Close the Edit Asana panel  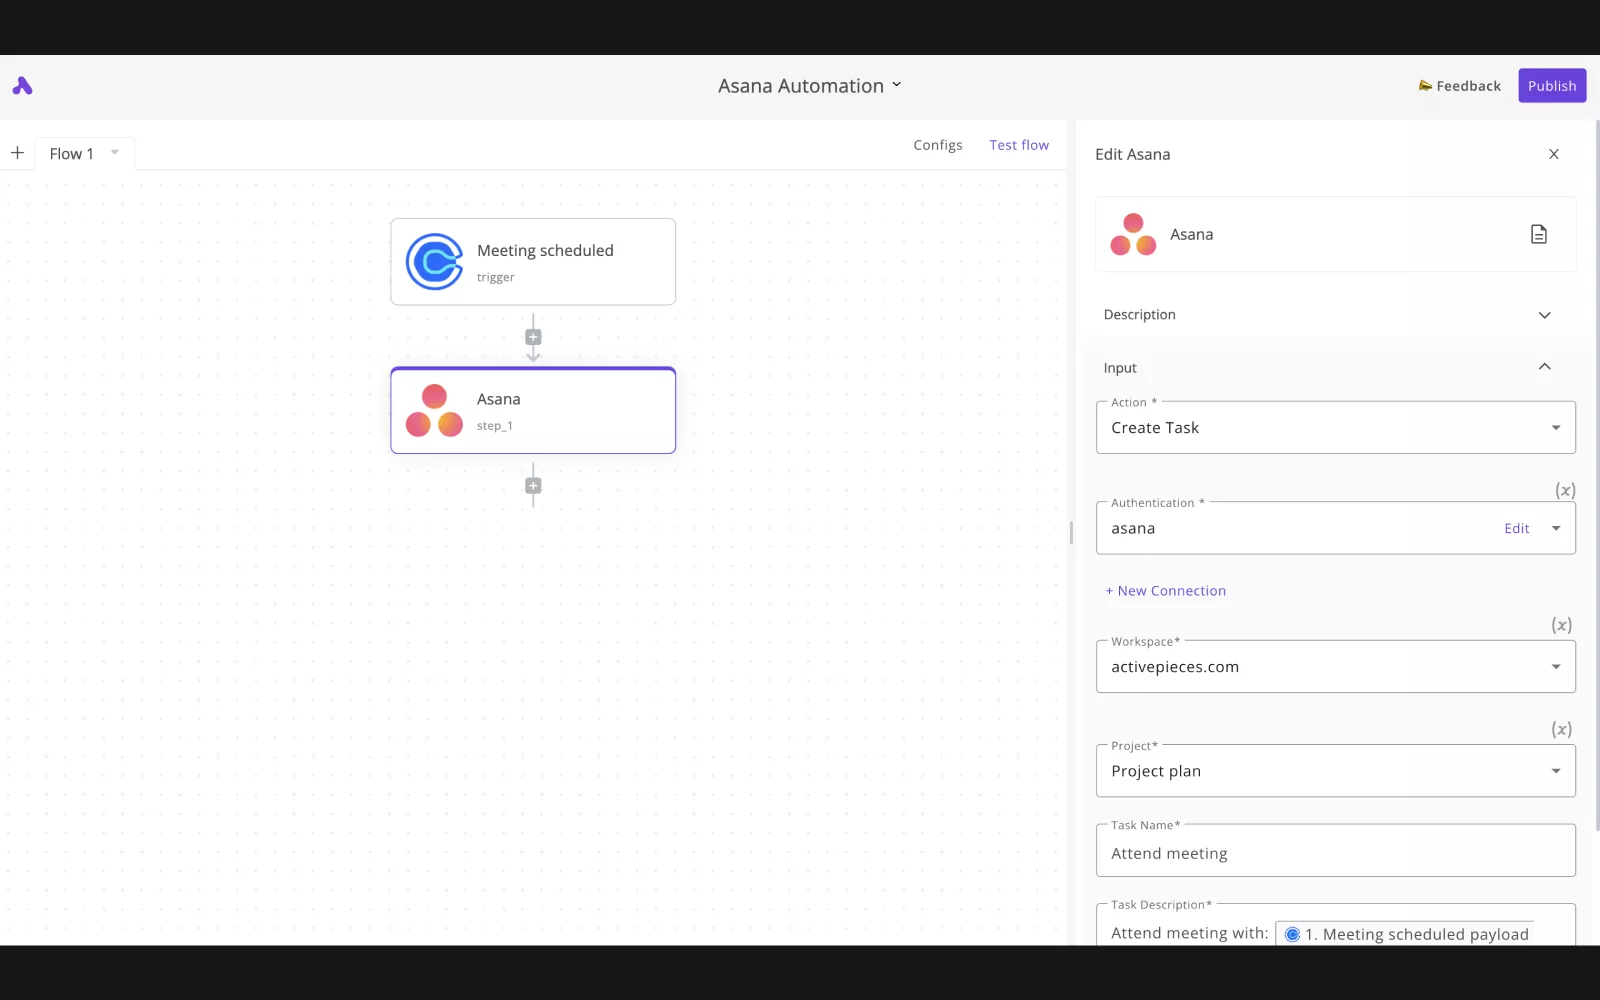coord(1553,154)
